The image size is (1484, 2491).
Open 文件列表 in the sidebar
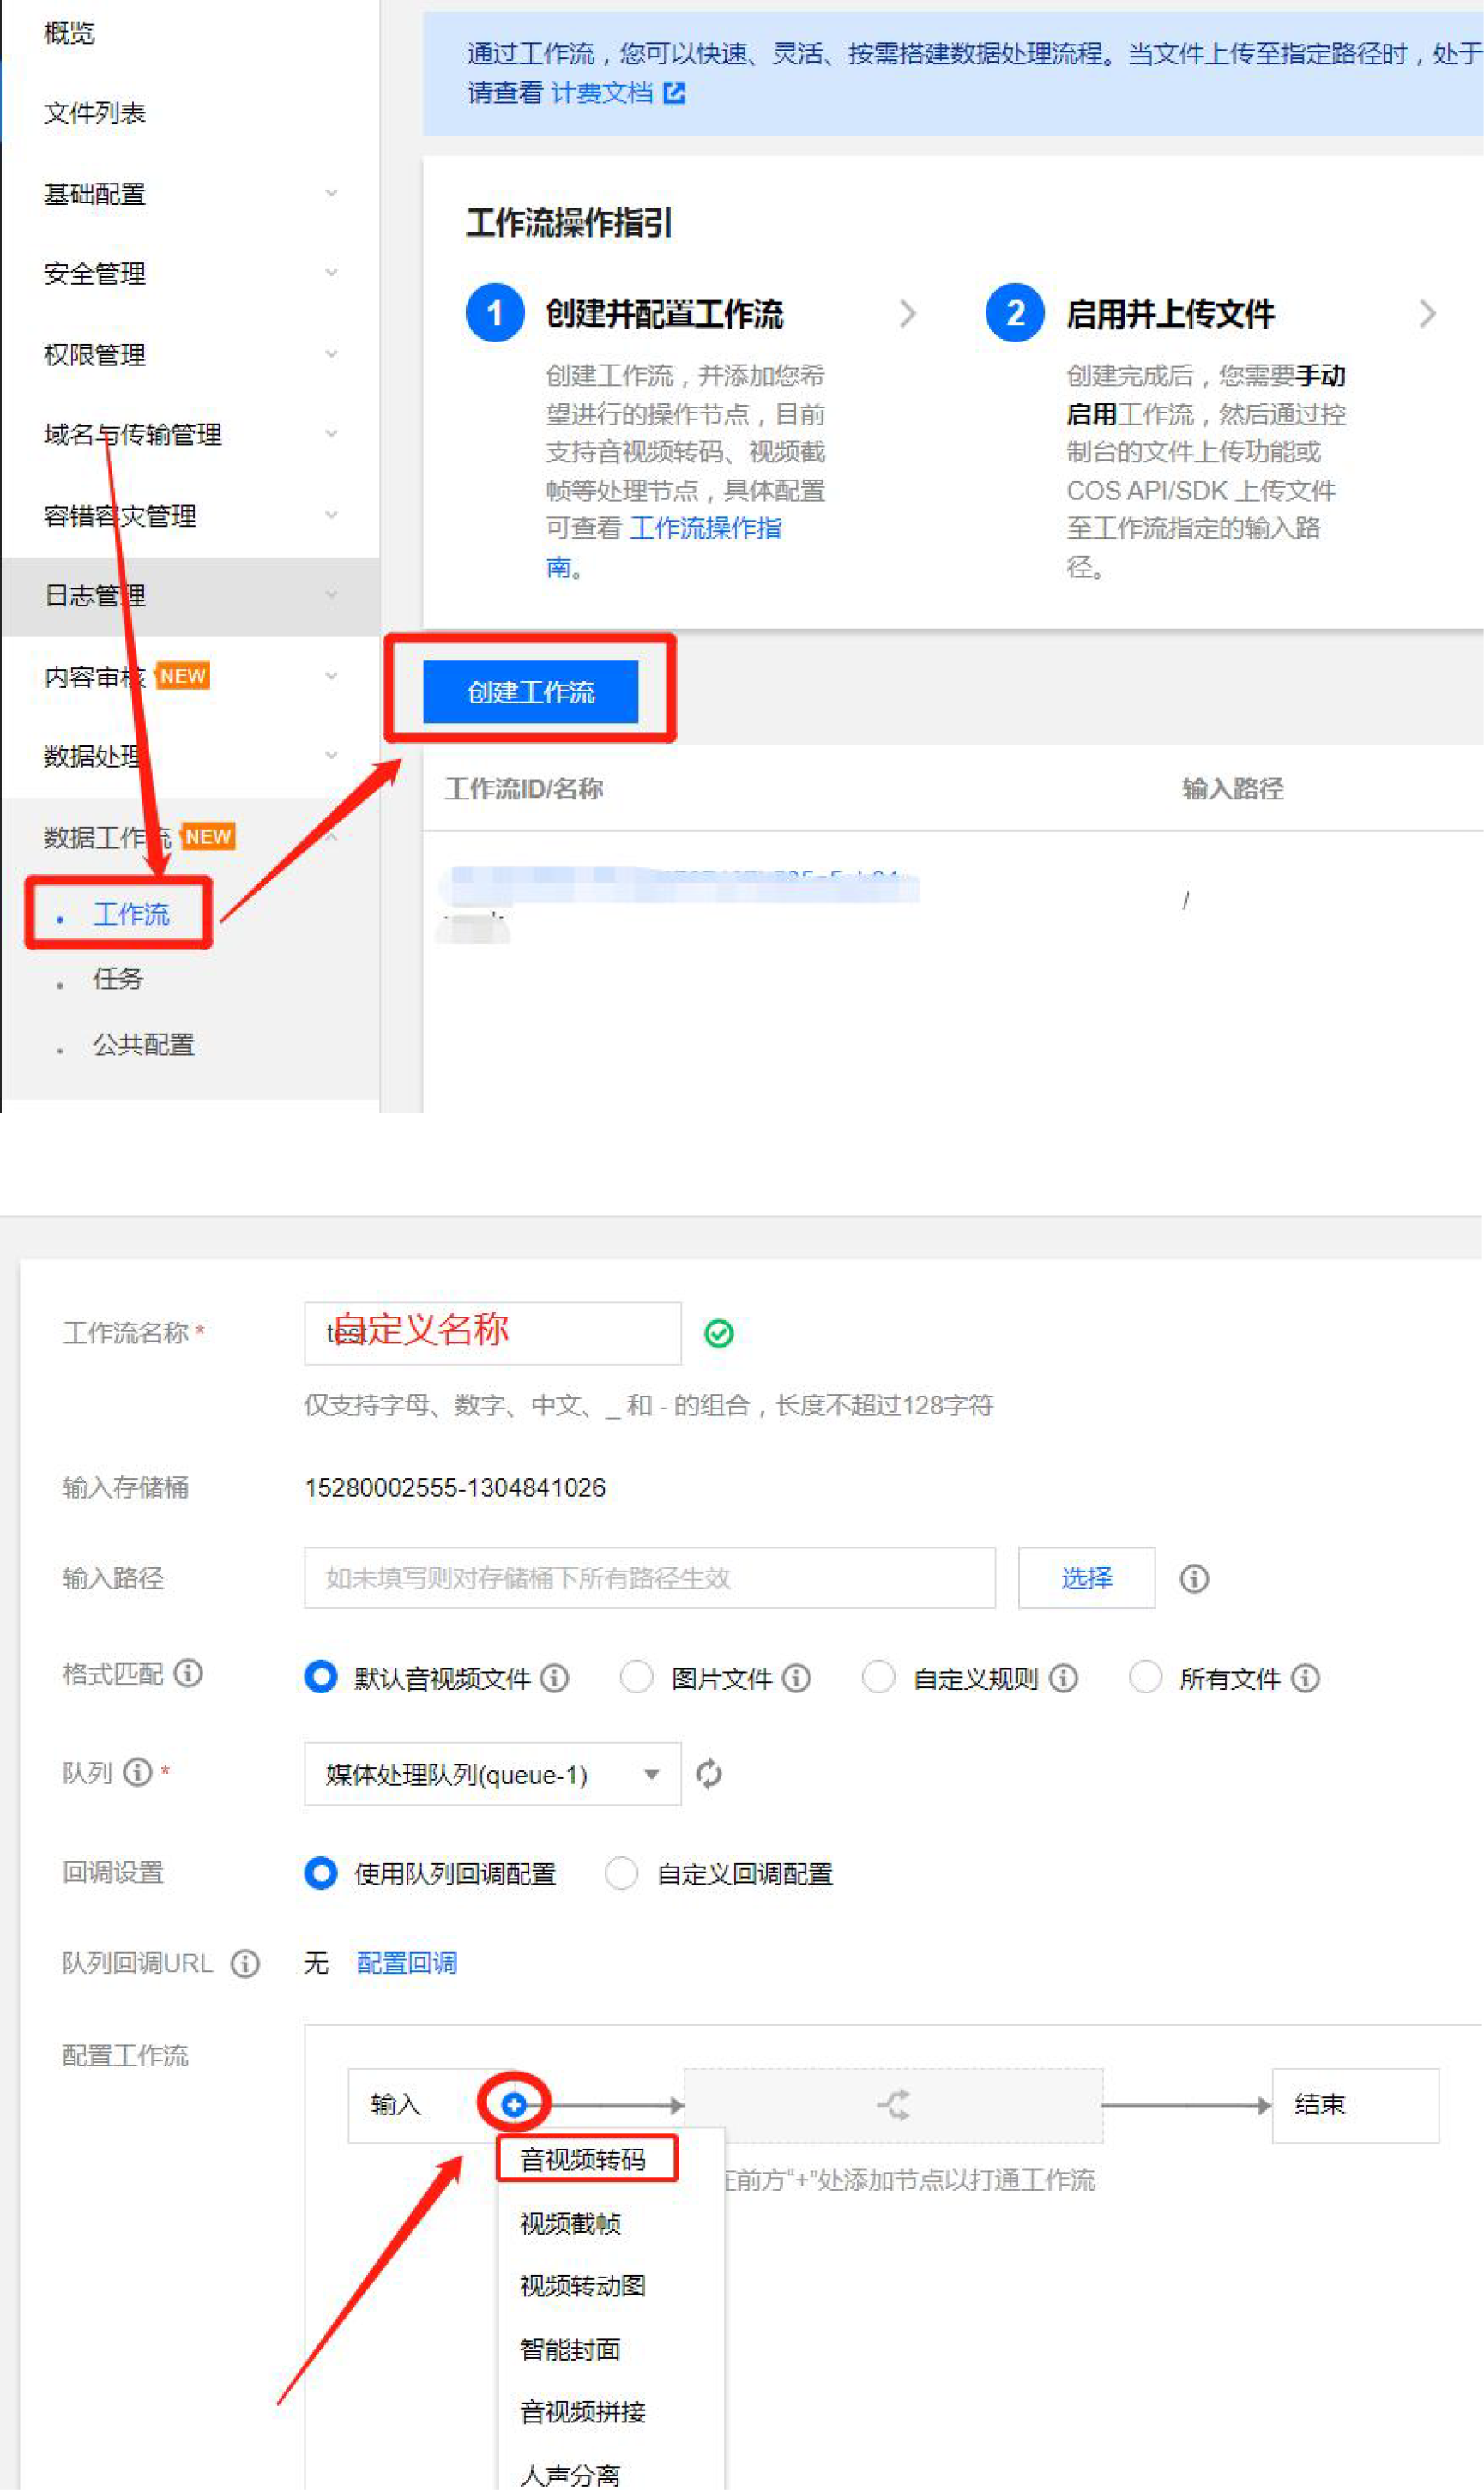[x=95, y=113]
